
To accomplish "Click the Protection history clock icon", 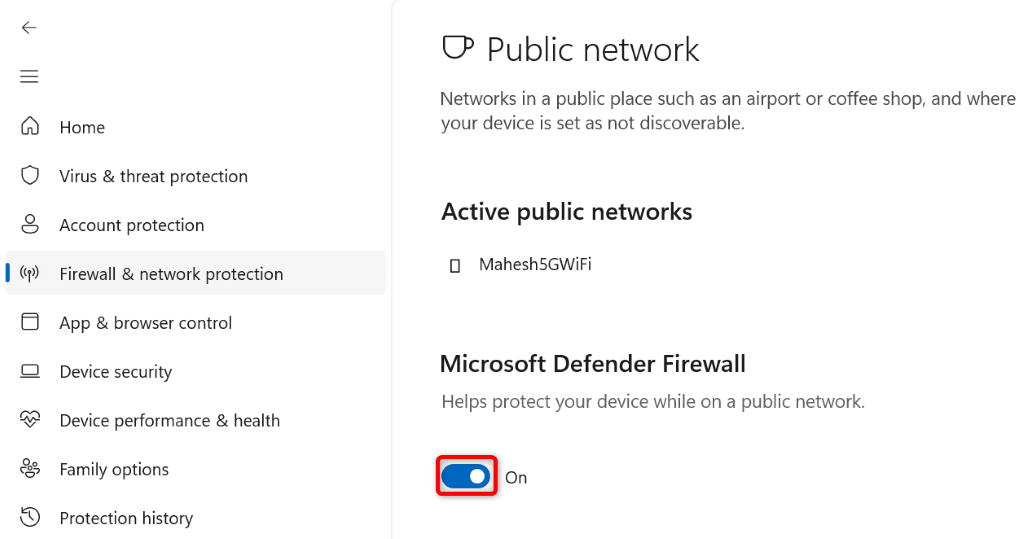I will 30,517.
